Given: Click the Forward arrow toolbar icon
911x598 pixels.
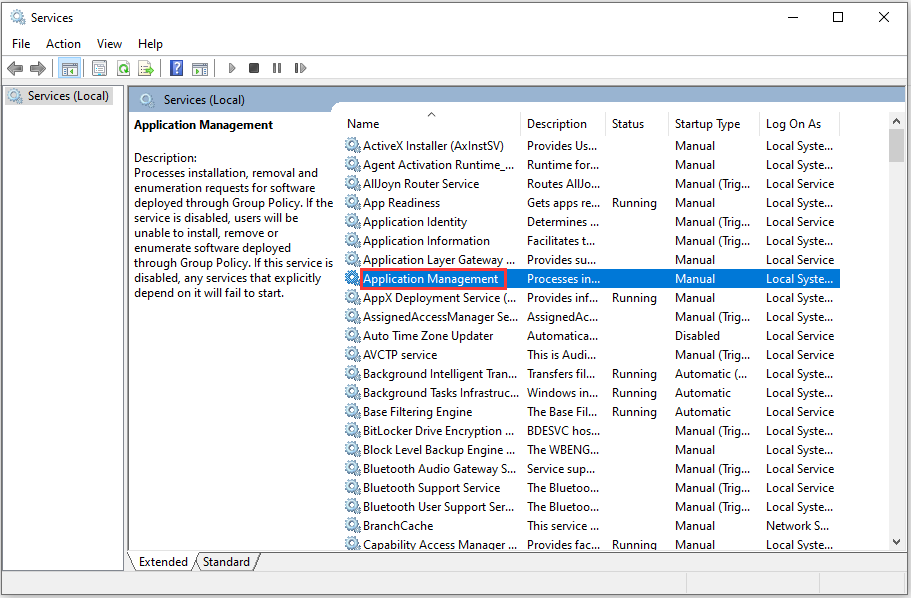Looking at the screenshot, I should 38,69.
